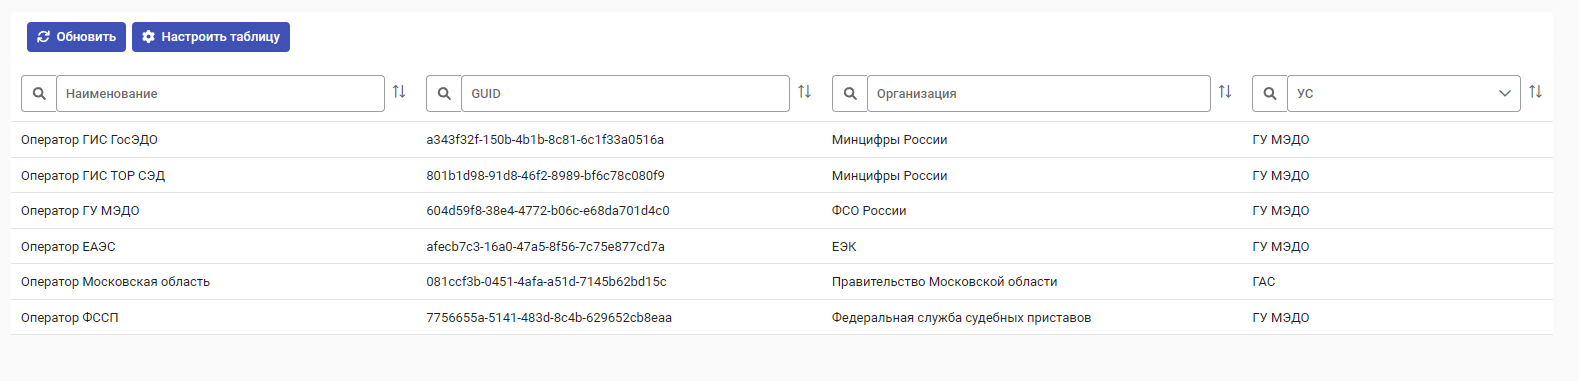Click ФСО России organization cell
Image resolution: width=1579 pixels, height=381 pixels.
click(x=869, y=211)
